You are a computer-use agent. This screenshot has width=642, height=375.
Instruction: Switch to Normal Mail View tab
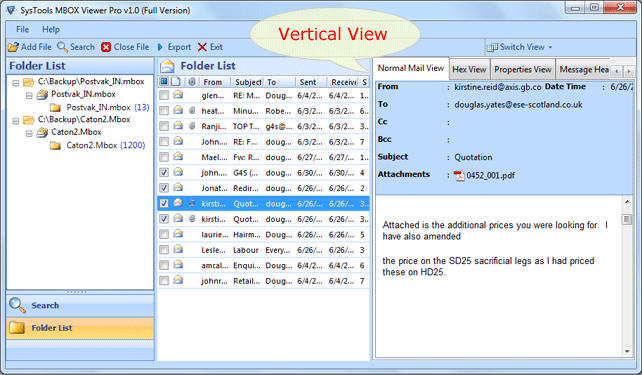click(411, 68)
